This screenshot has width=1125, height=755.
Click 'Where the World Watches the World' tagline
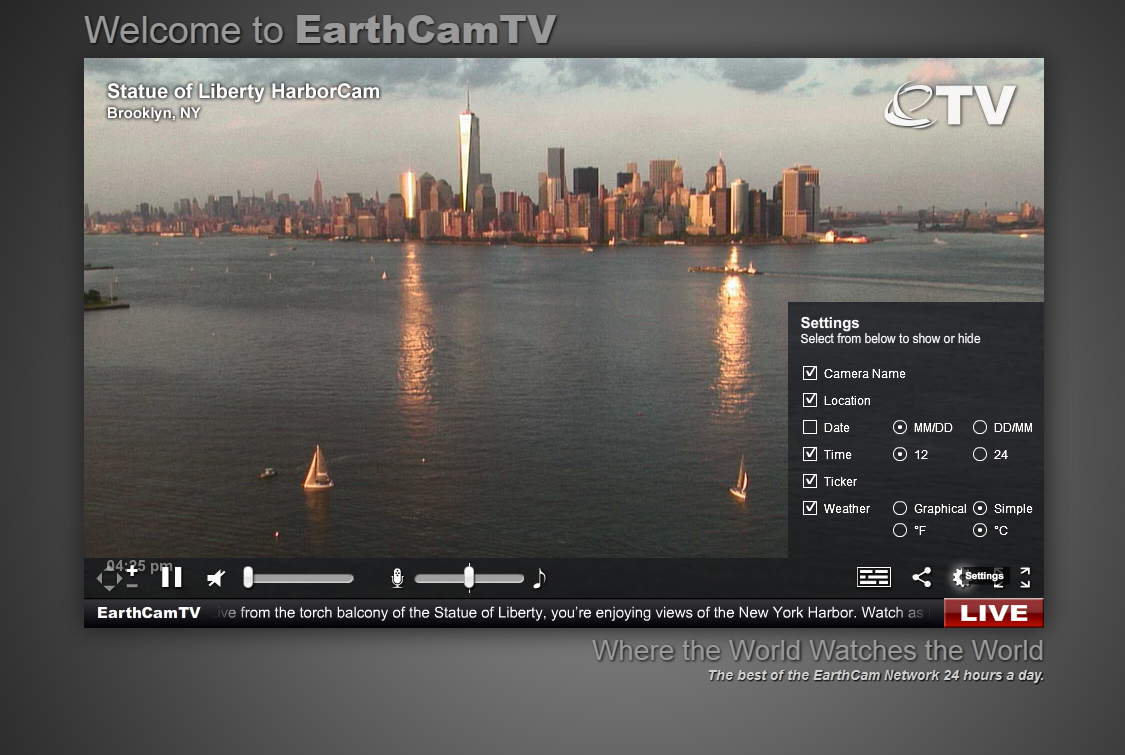(x=817, y=651)
